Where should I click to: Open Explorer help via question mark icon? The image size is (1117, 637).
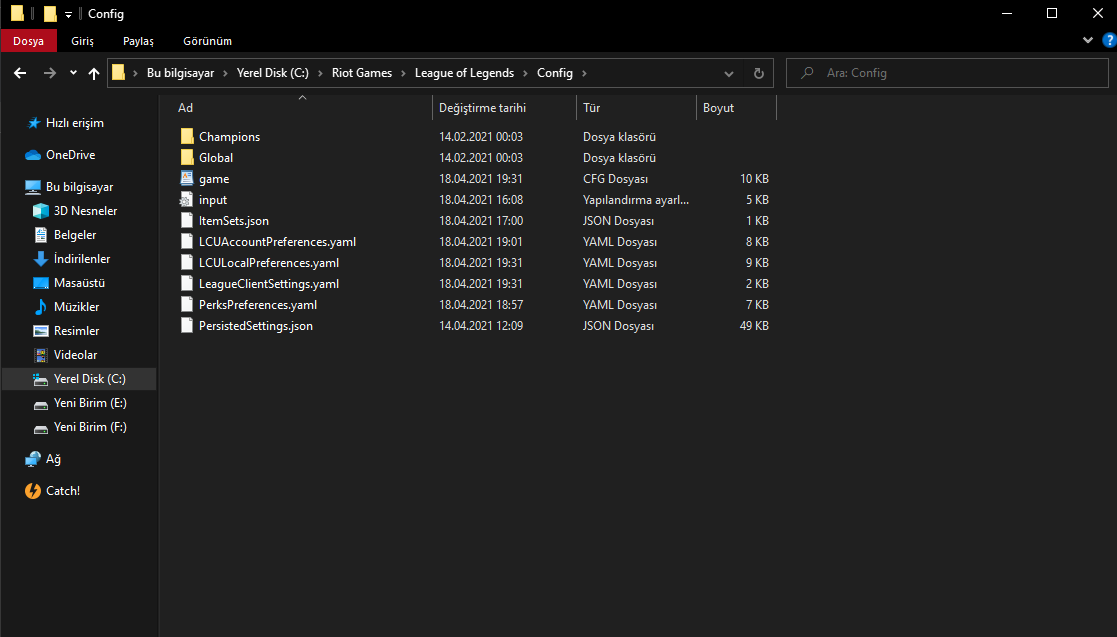tap(1109, 41)
